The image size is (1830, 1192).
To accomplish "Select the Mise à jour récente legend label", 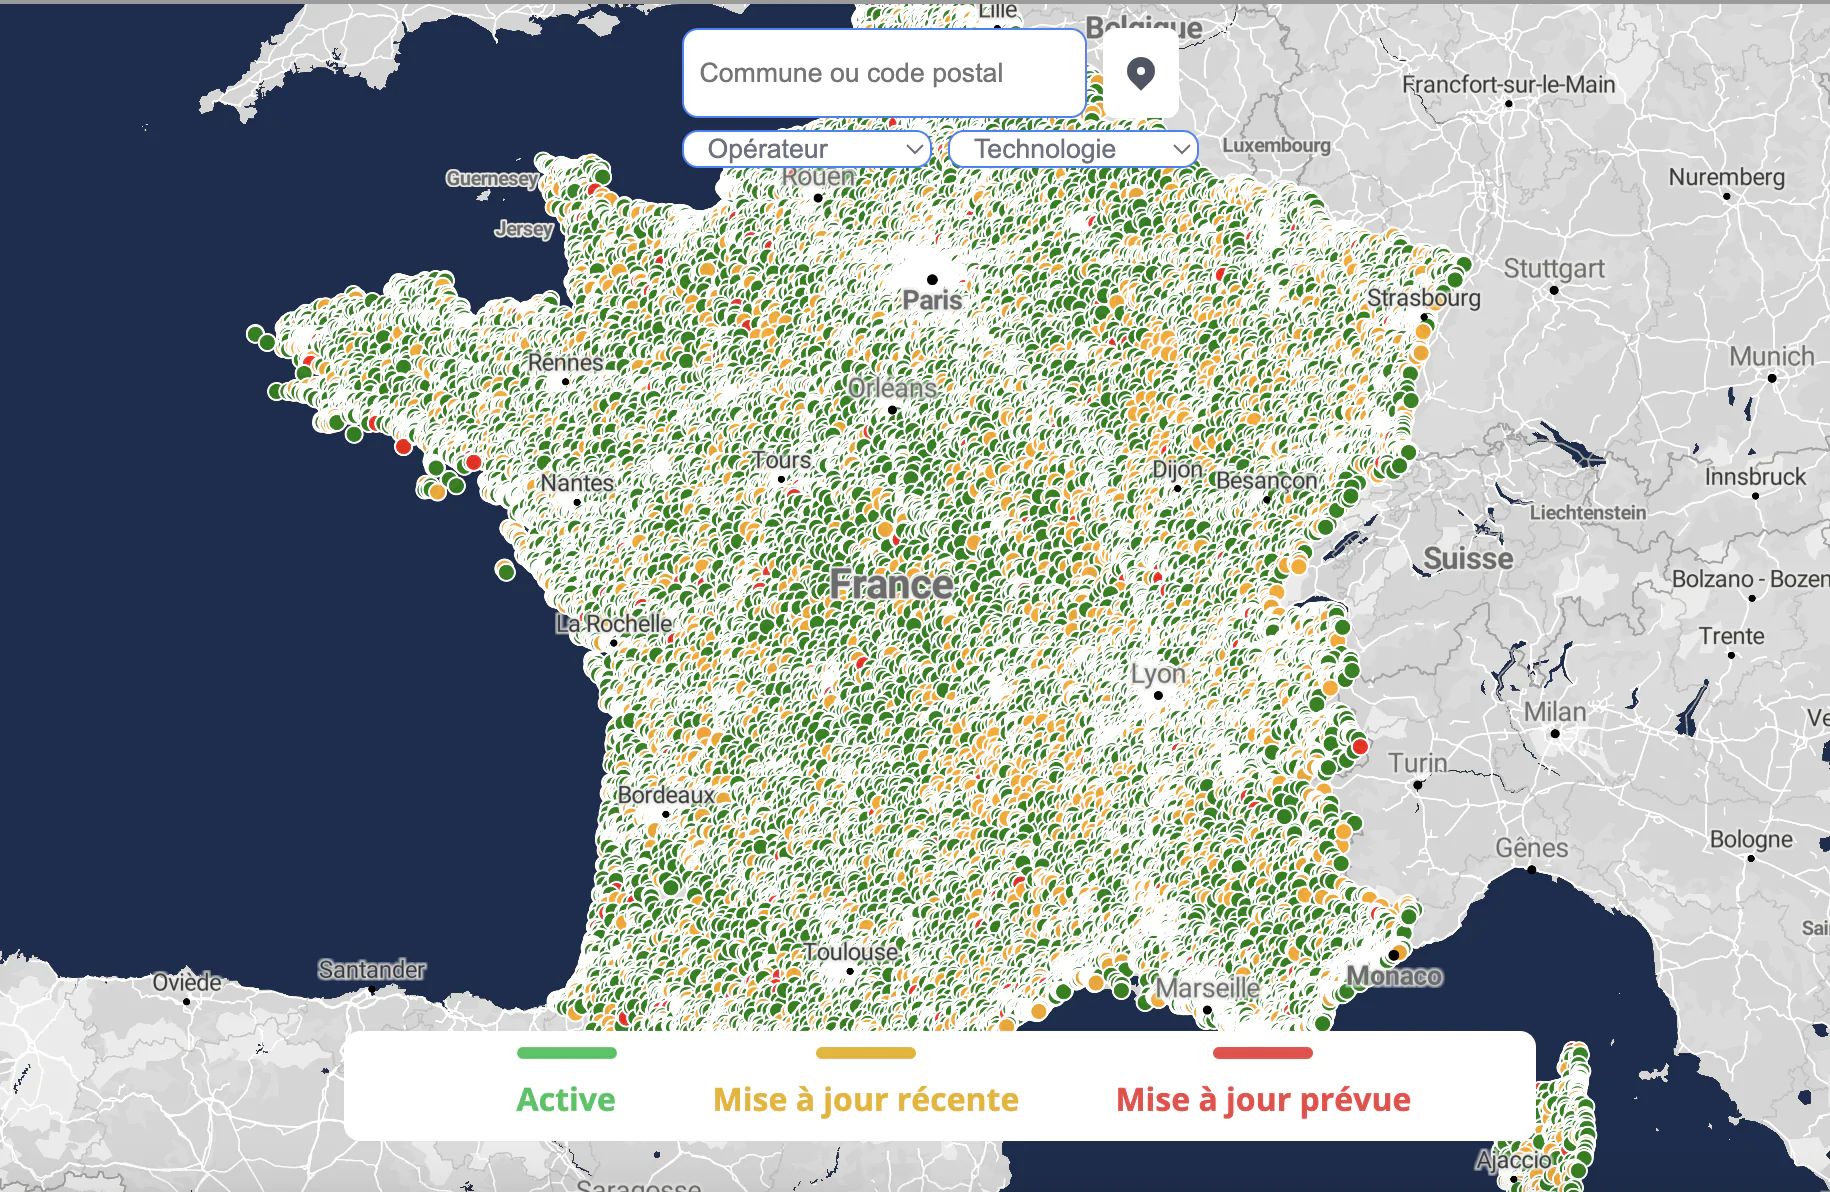I will 866,1099.
